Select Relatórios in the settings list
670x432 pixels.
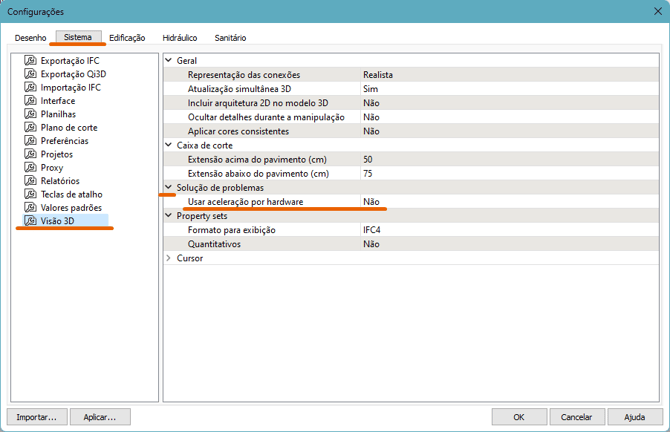pos(58,181)
